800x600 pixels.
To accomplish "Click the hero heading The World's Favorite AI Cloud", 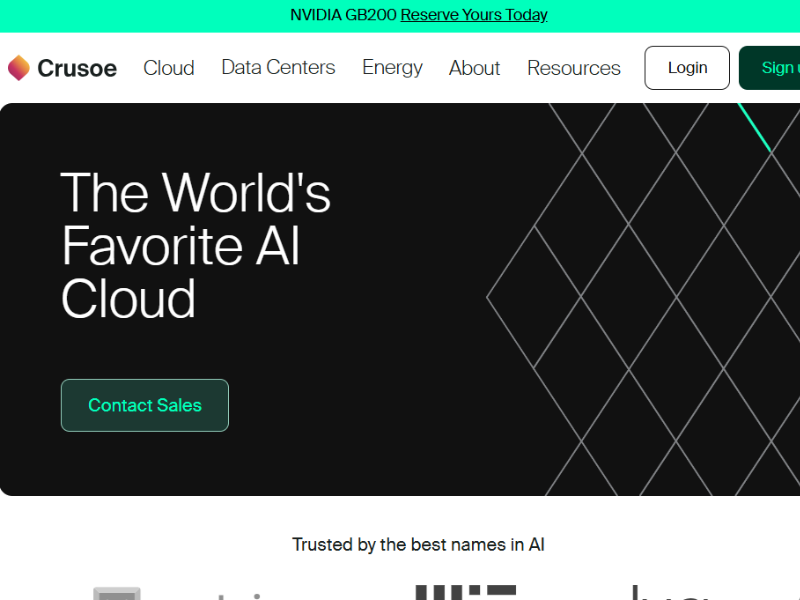I will point(196,245).
